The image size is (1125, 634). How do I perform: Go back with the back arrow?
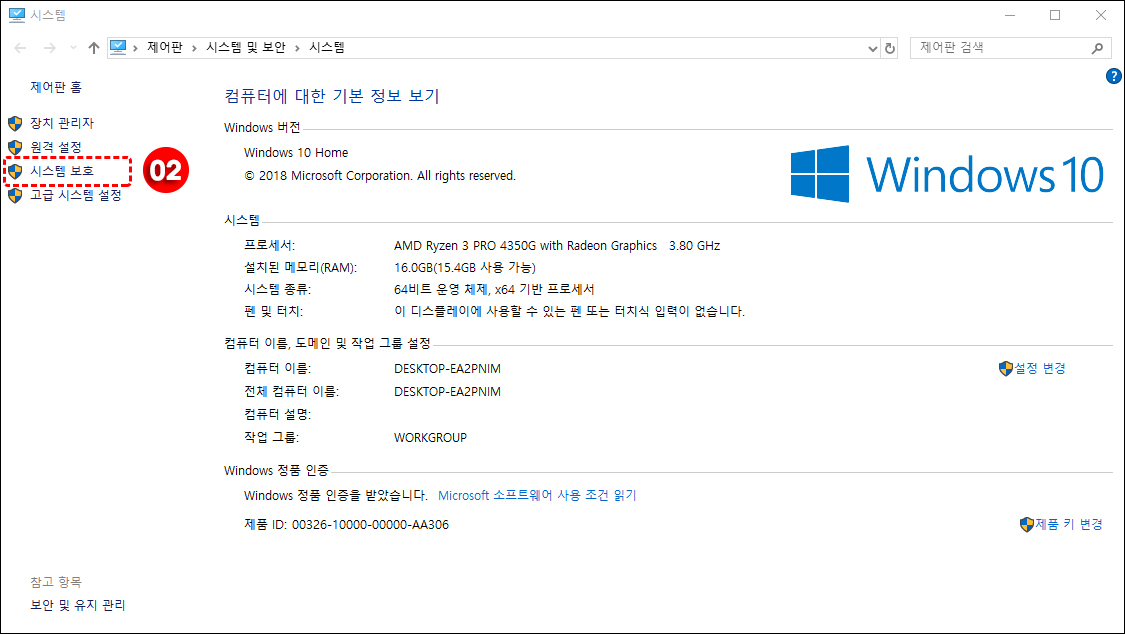pyautogui.click(x=20, y=48)
